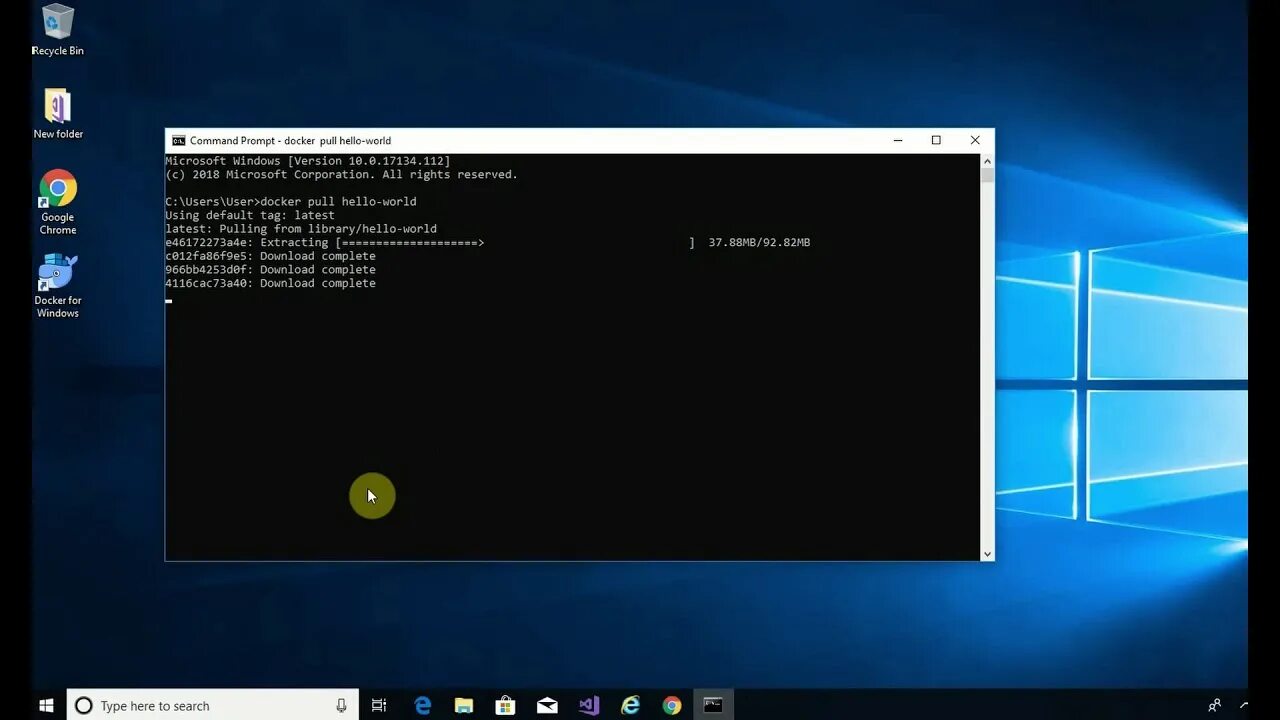Show hidden system tray icons
Image resolution: width=1280 pixels, height=720 pixels.
click(1243, 706)
